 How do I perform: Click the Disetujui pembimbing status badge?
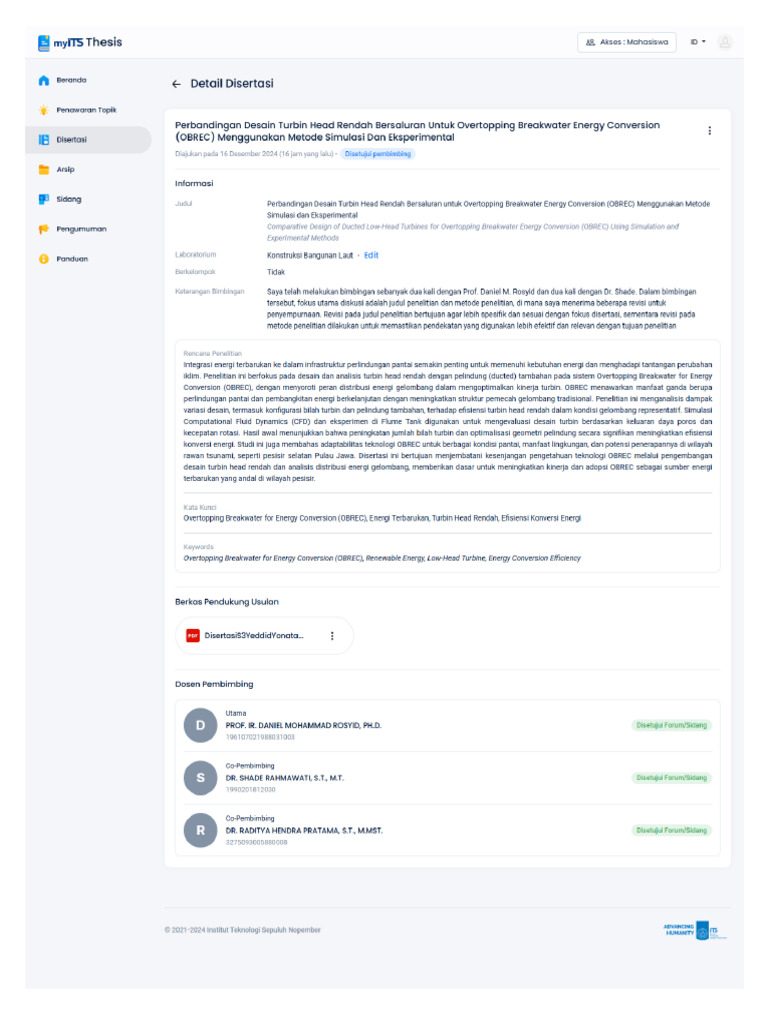point(378,154)
